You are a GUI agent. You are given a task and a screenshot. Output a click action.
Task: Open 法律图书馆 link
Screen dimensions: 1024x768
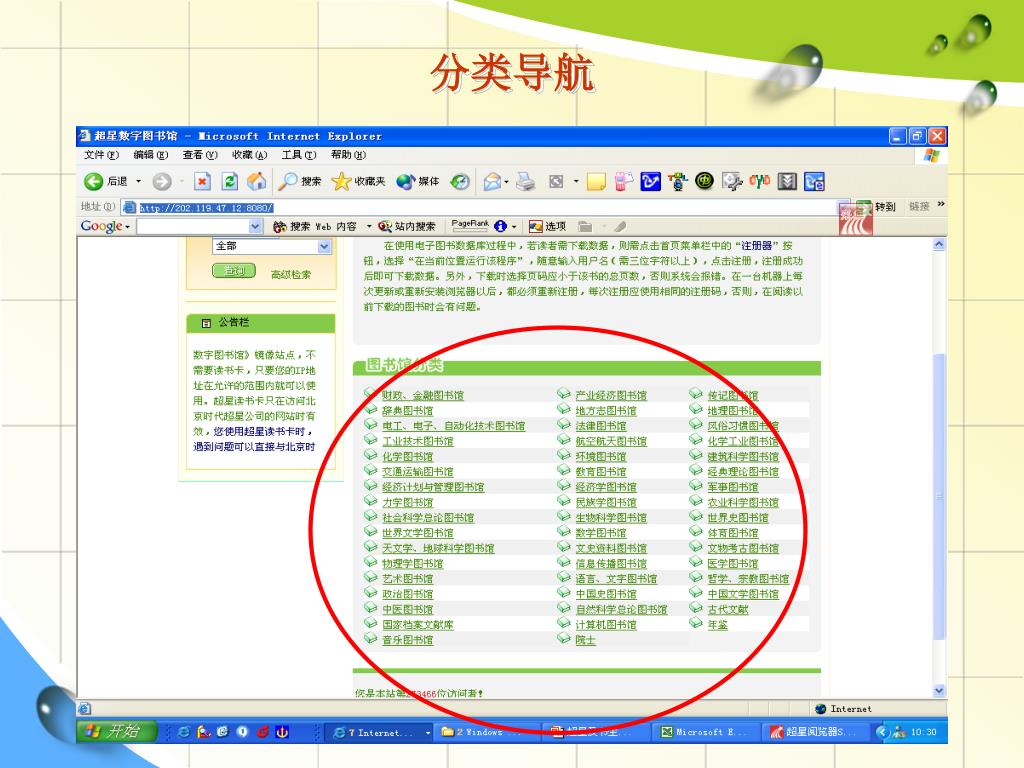[x=601, y=426]
